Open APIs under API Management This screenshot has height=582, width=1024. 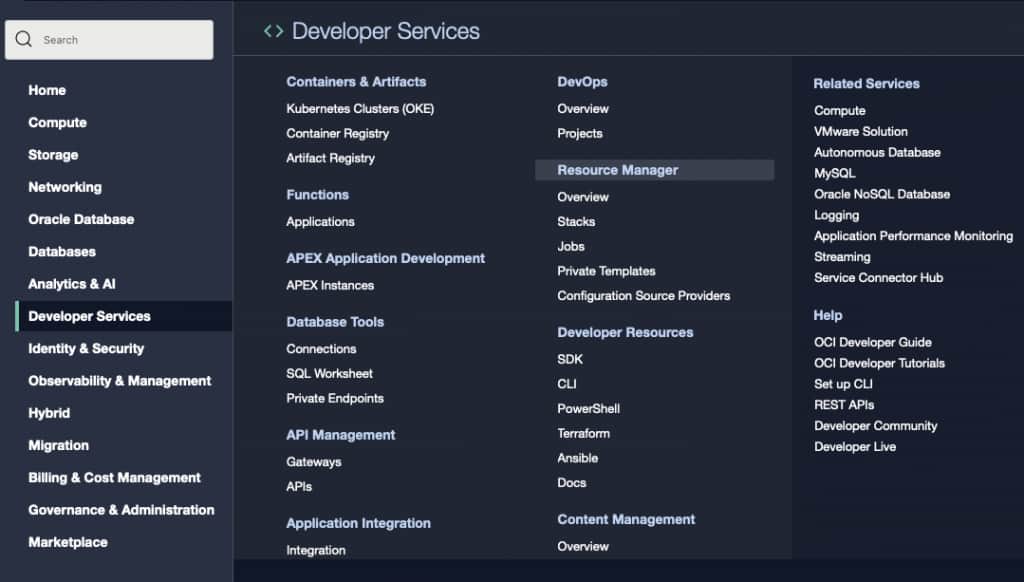point(299,487)
